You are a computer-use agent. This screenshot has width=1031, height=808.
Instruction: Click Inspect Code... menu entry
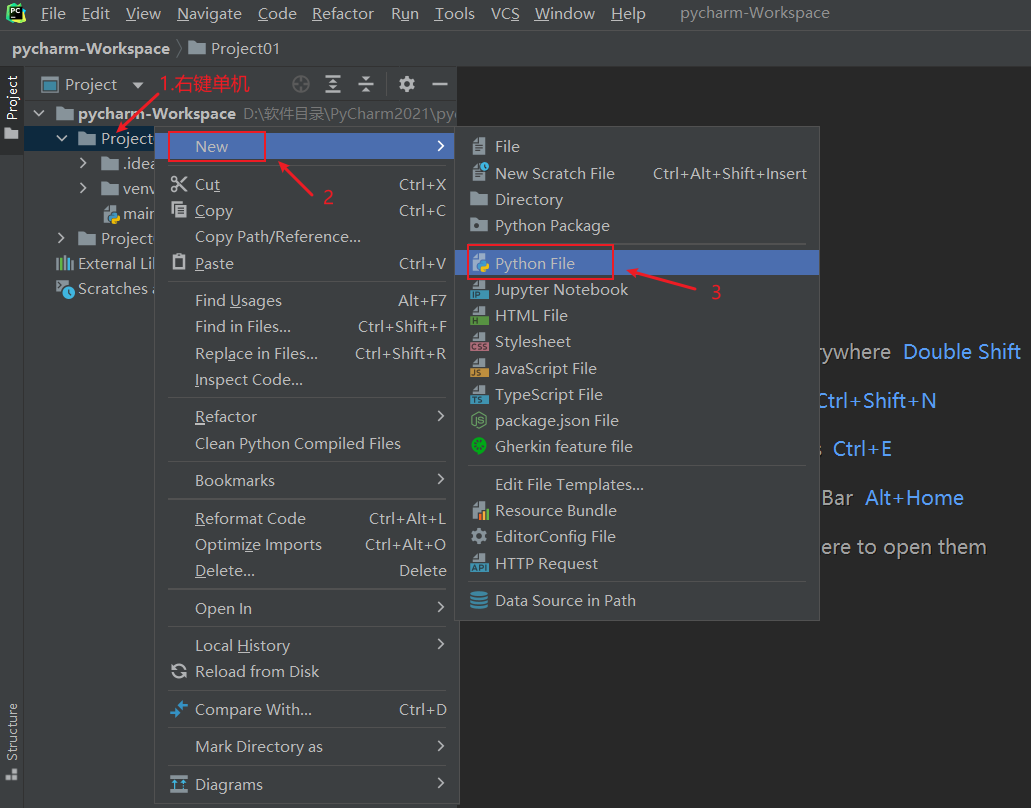[306, 380]
